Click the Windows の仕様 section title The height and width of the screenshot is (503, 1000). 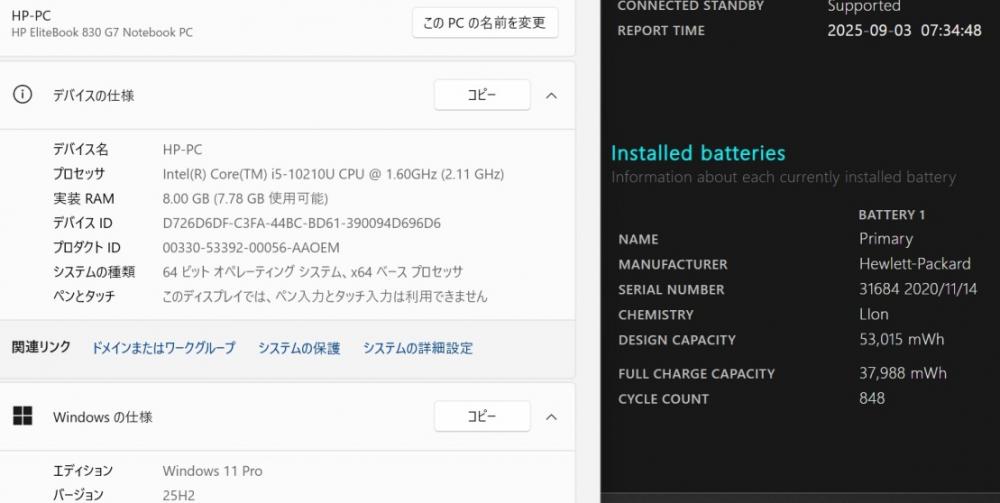click(x=102, y=416)
